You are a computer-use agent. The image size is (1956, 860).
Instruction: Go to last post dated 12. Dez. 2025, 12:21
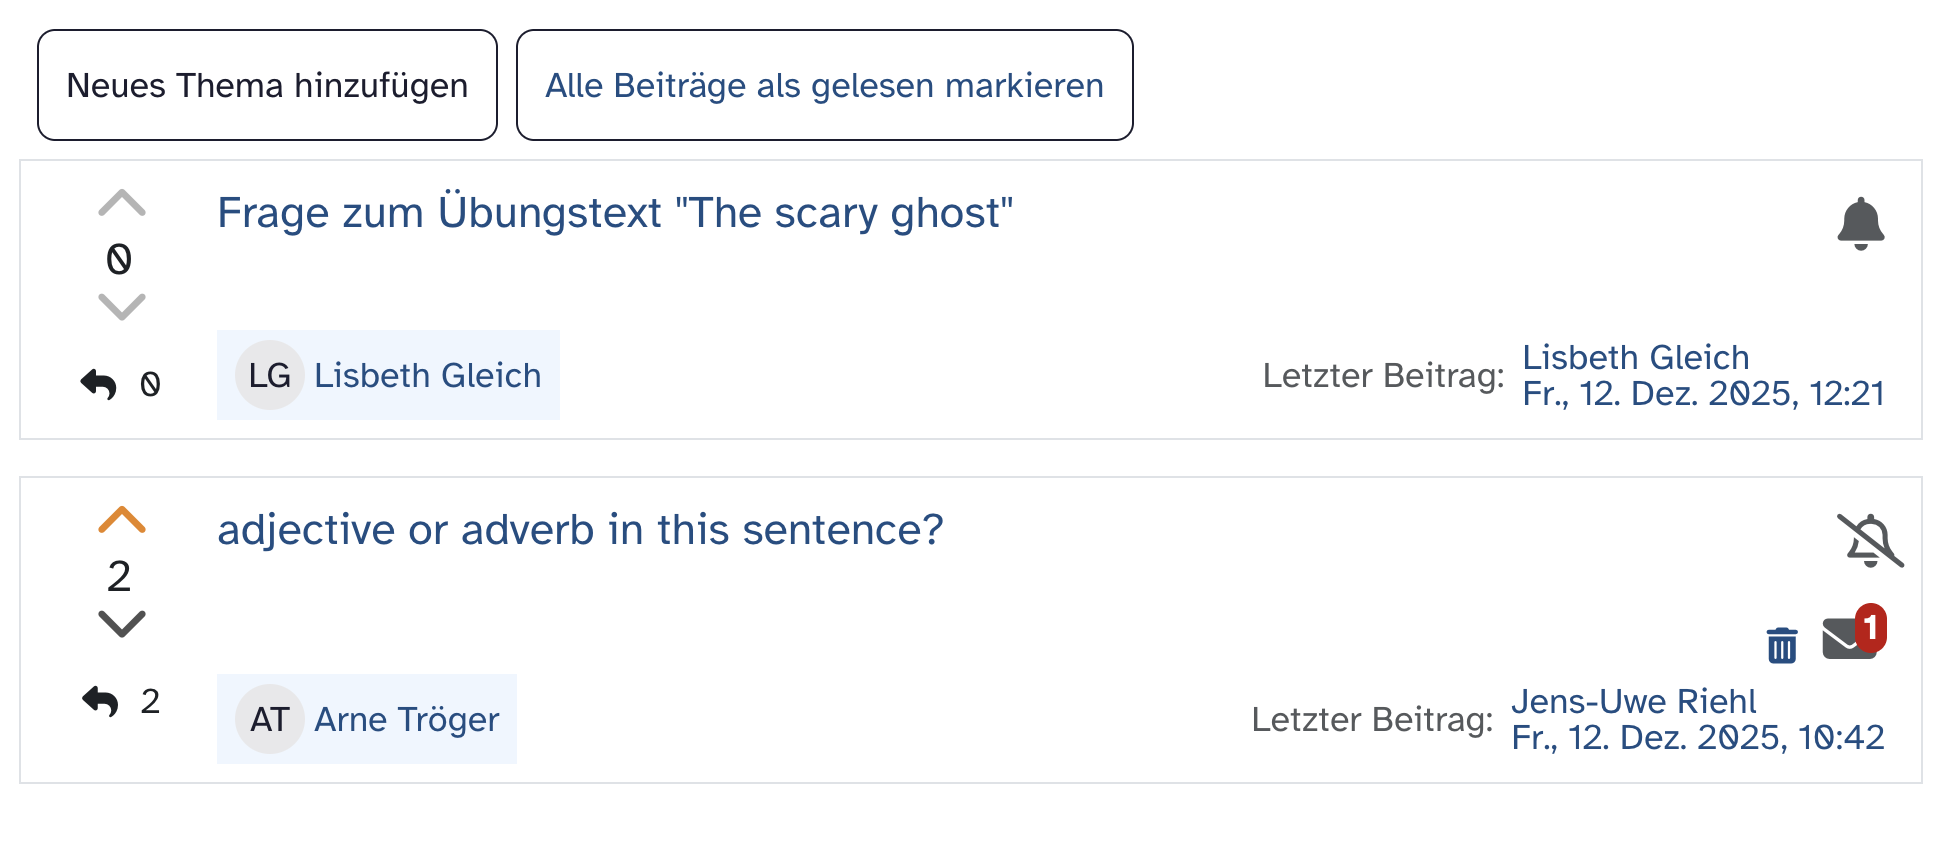1703,394
